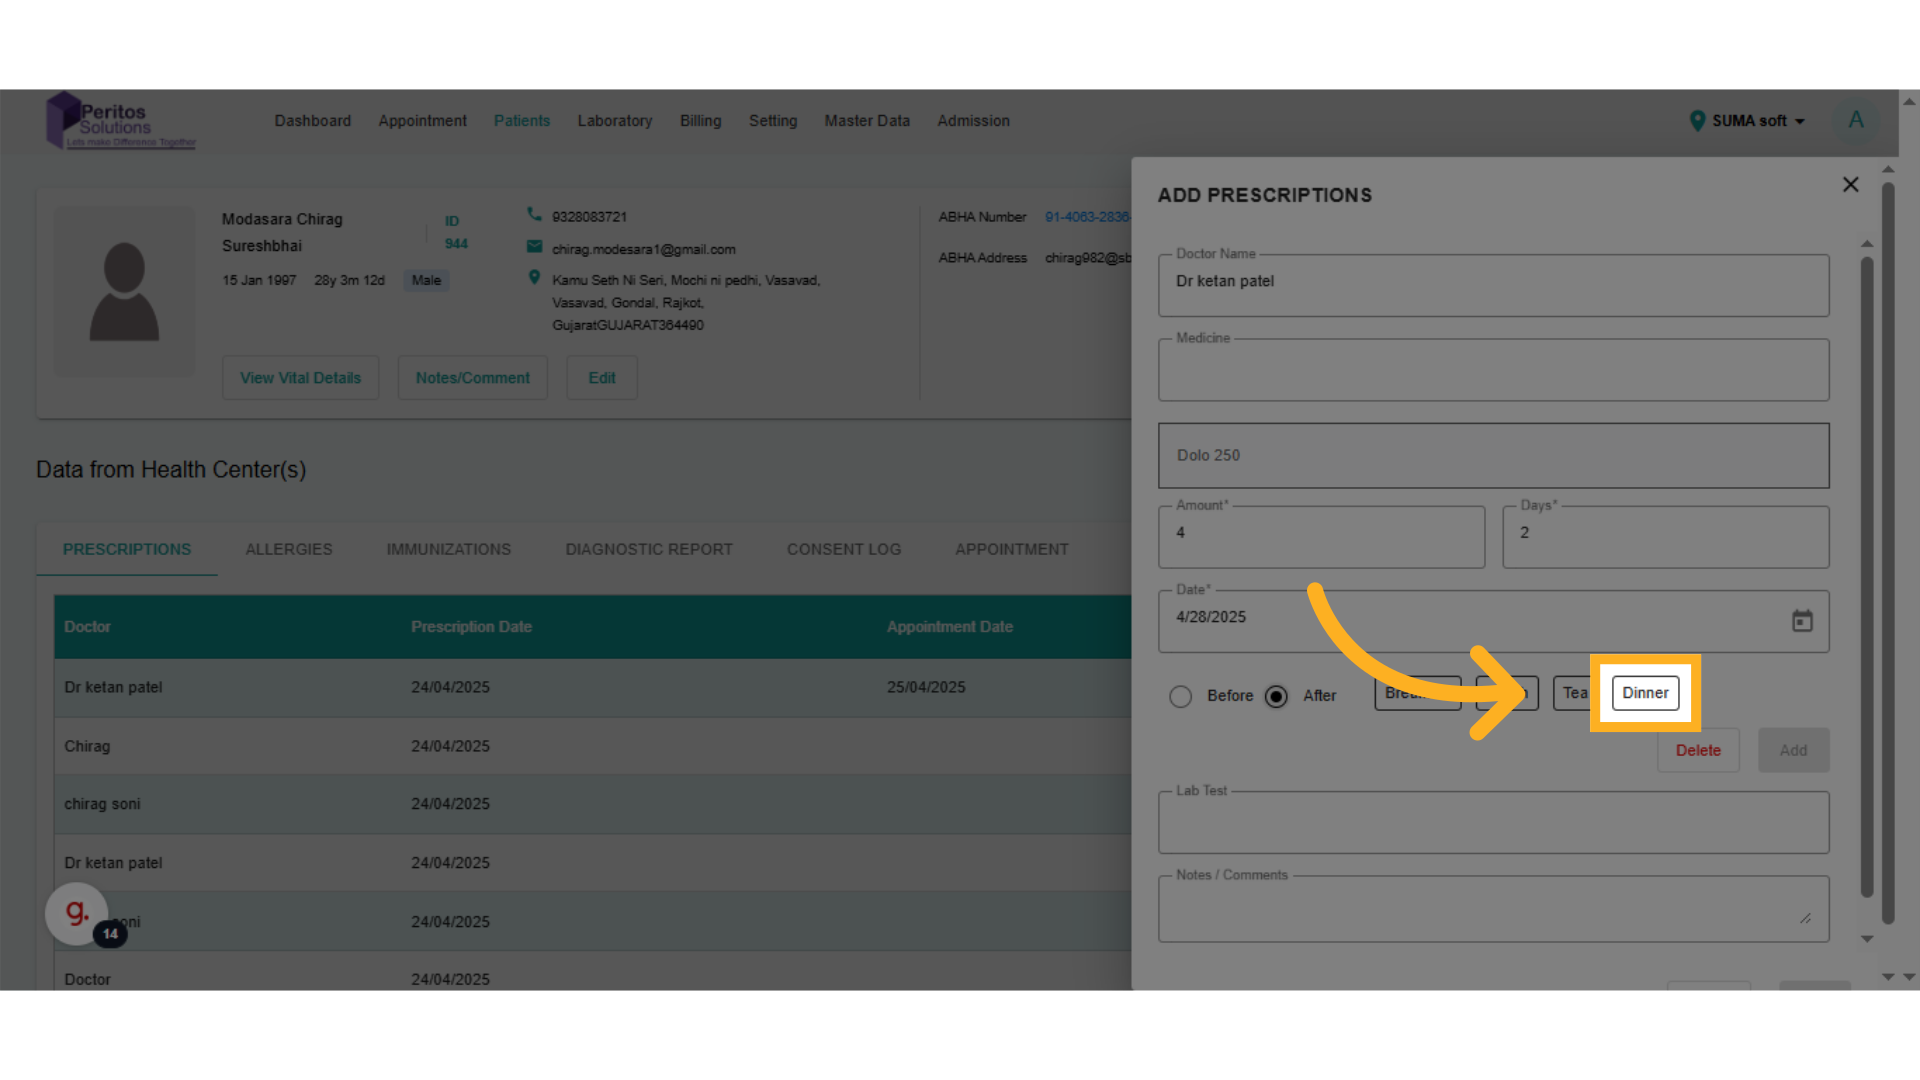Select the After radio button

point(1276,696)
